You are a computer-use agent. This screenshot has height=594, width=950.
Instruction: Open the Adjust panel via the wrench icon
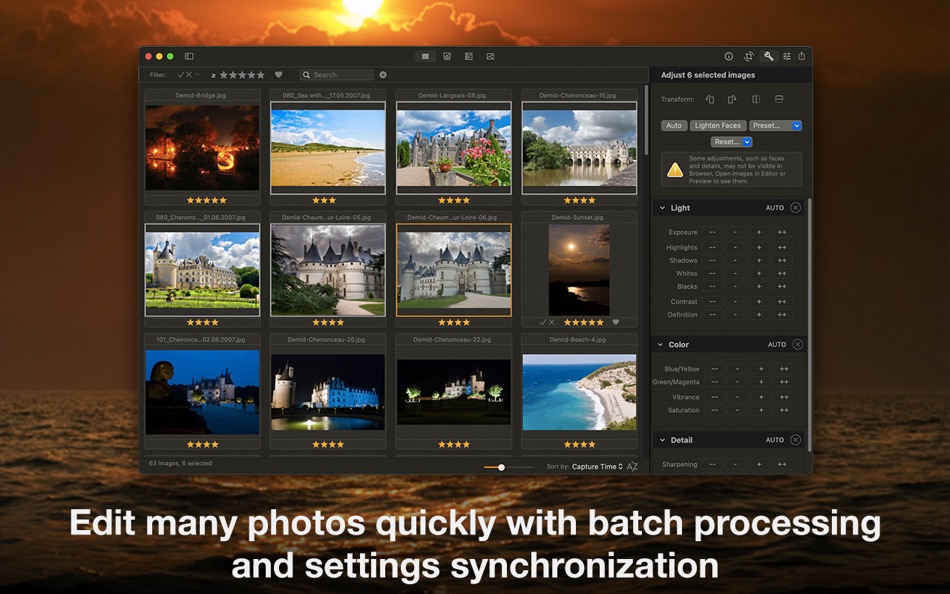pos(768,56)
